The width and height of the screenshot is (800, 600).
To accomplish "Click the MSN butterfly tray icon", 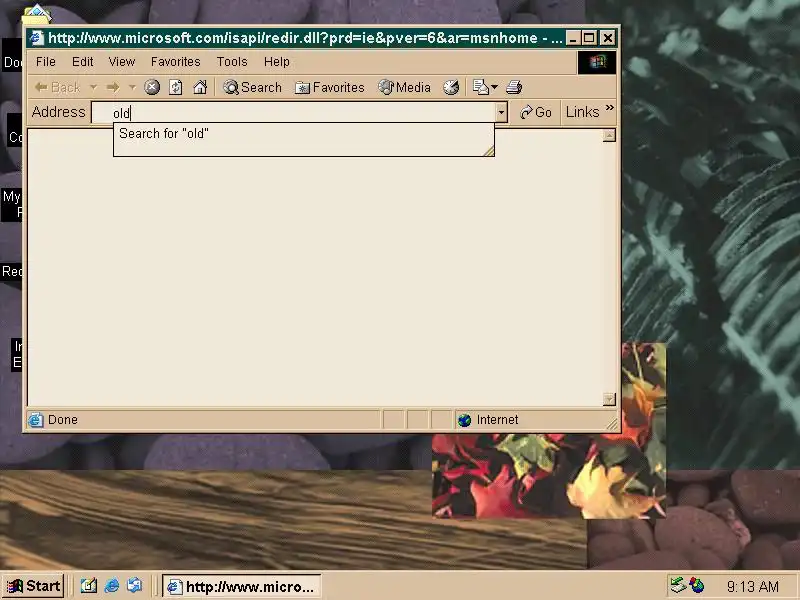I will pos(696,585).
